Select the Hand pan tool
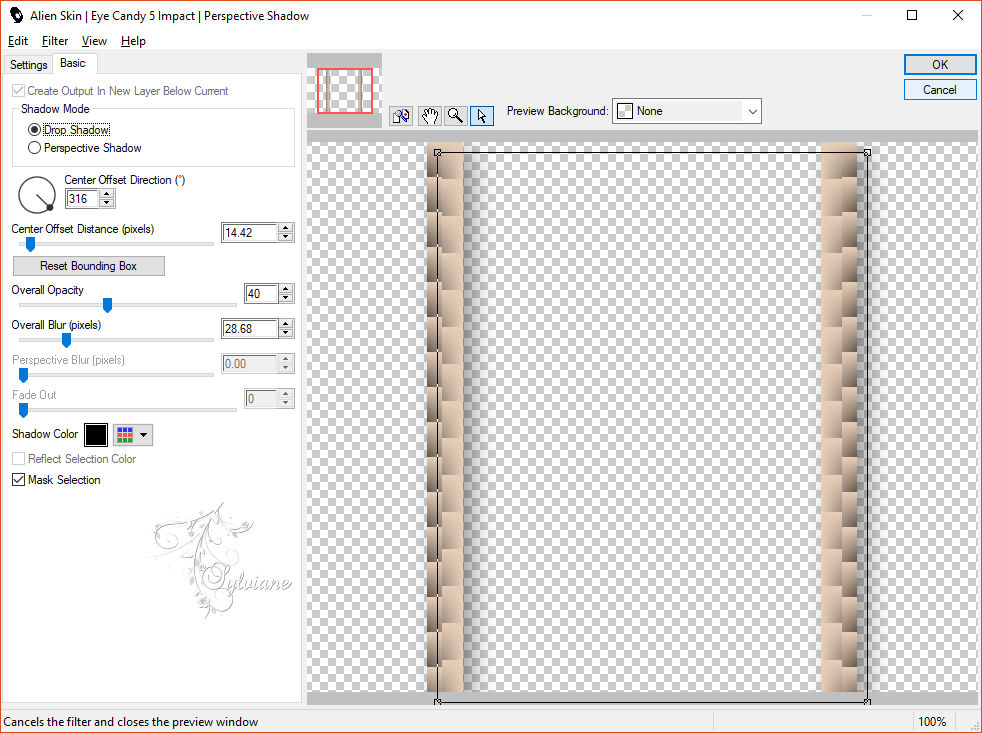 pyautogui.click(x=429, y=116)
